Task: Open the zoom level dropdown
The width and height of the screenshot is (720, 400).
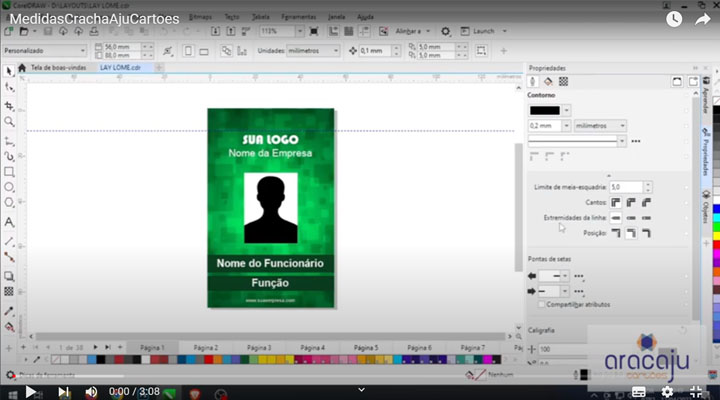Action: [x=299, y=31]
